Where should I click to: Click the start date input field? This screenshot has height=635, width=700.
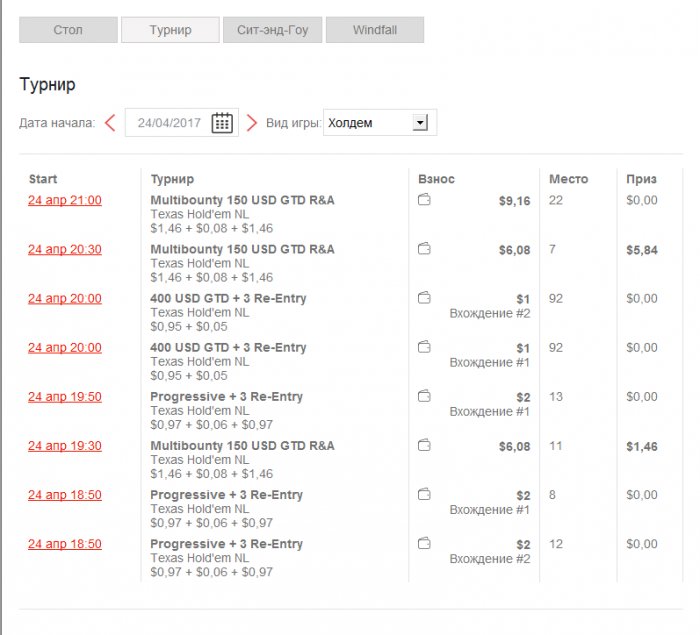(x=169, y=123)
